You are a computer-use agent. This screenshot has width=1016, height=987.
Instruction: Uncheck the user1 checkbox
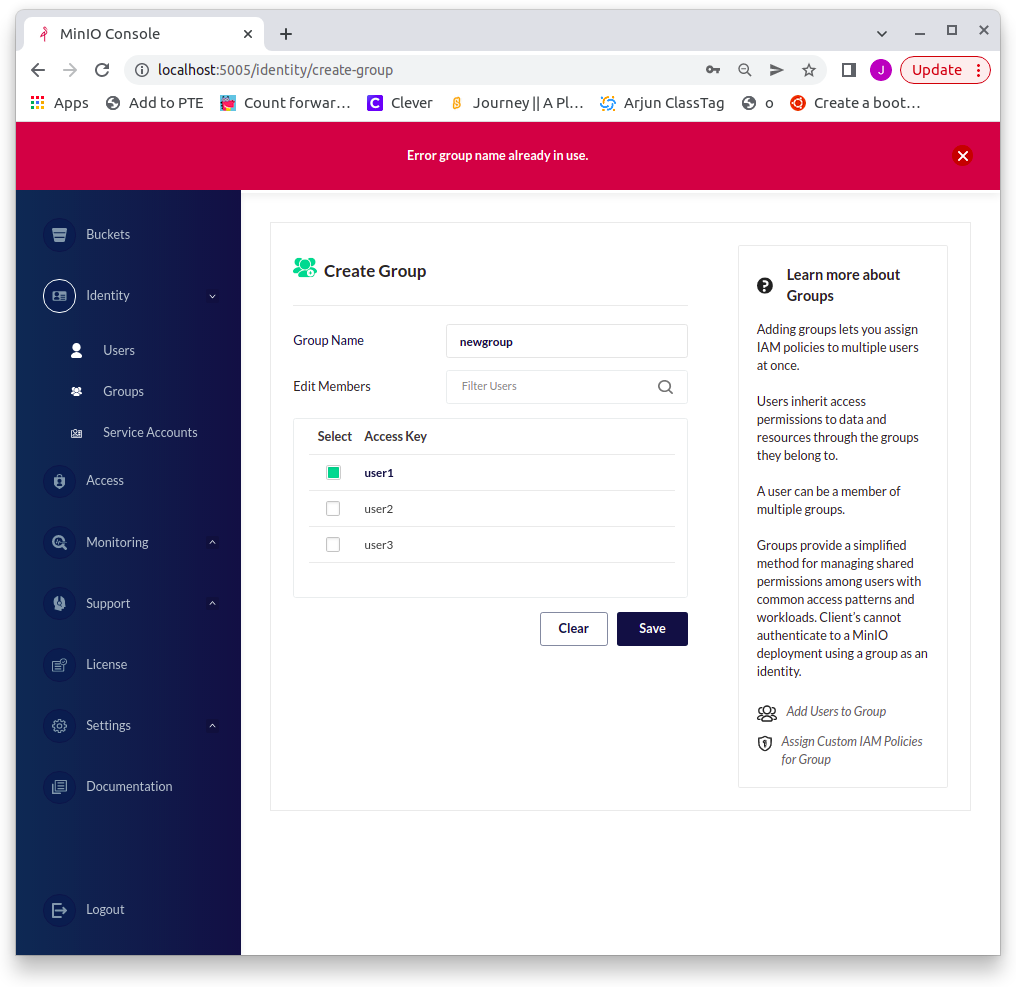[x=333, y=472]
